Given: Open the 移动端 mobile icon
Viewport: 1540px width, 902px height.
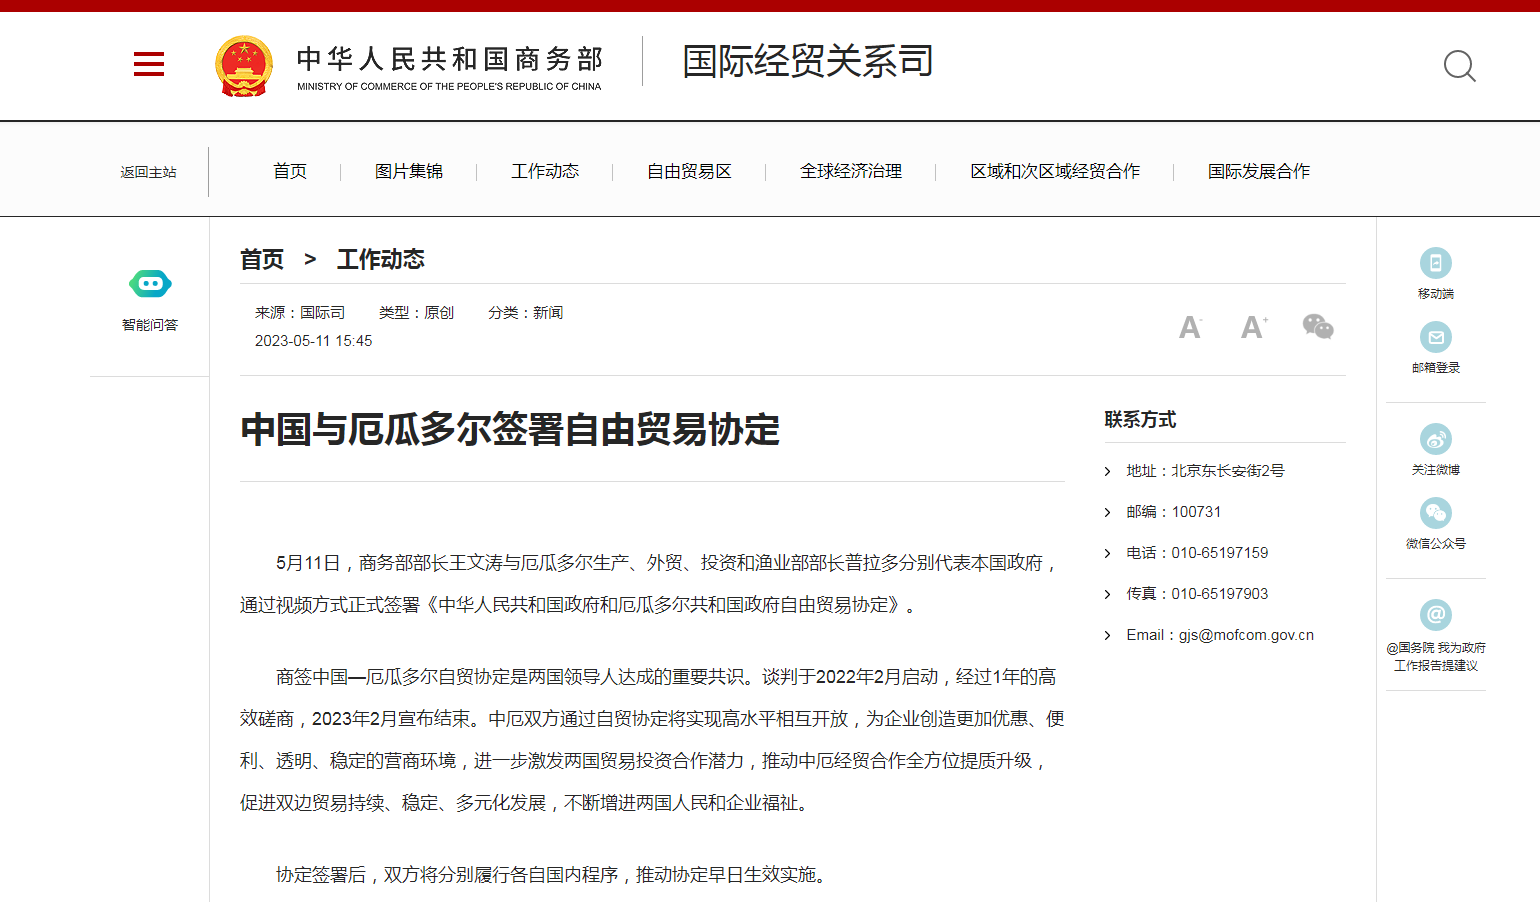Looking at the screenshot, I should pyautogui.click(x=1436, y=263).
